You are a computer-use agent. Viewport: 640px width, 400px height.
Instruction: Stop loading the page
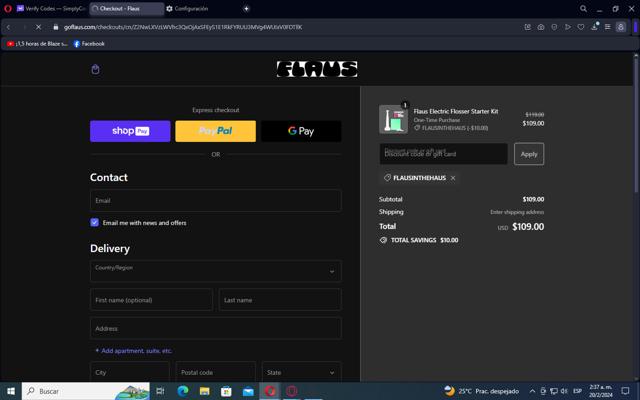[38, 27]
